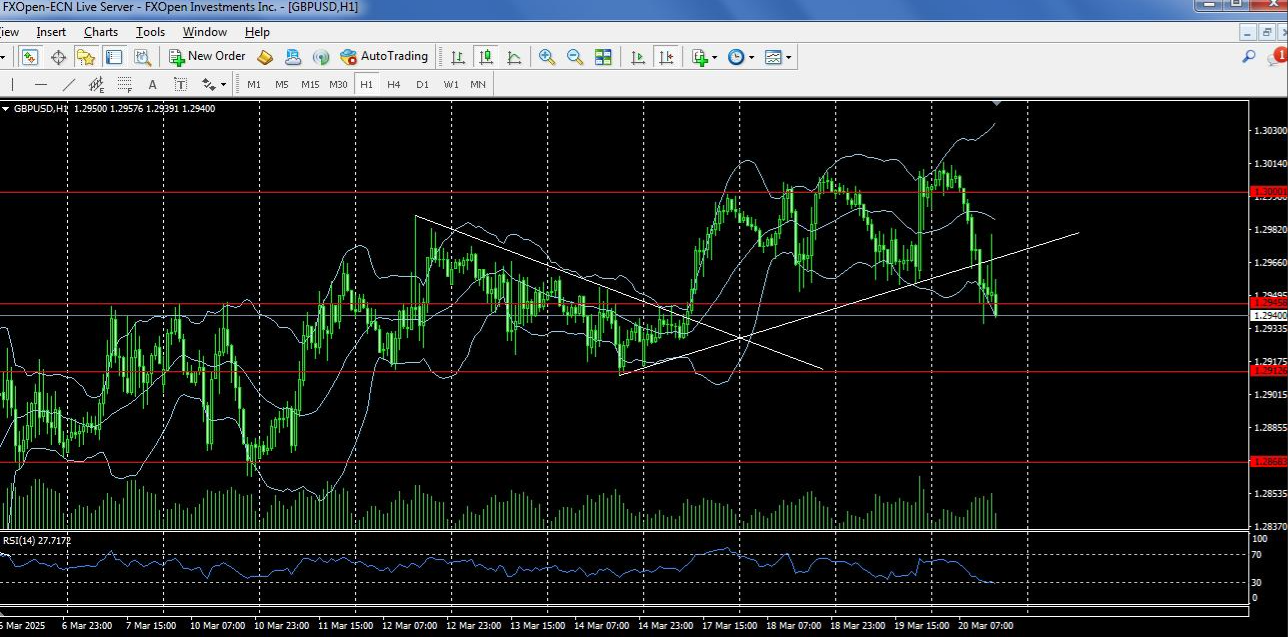
Task: Select the Fibonacci retracement tool
Action: pos(124,84)
